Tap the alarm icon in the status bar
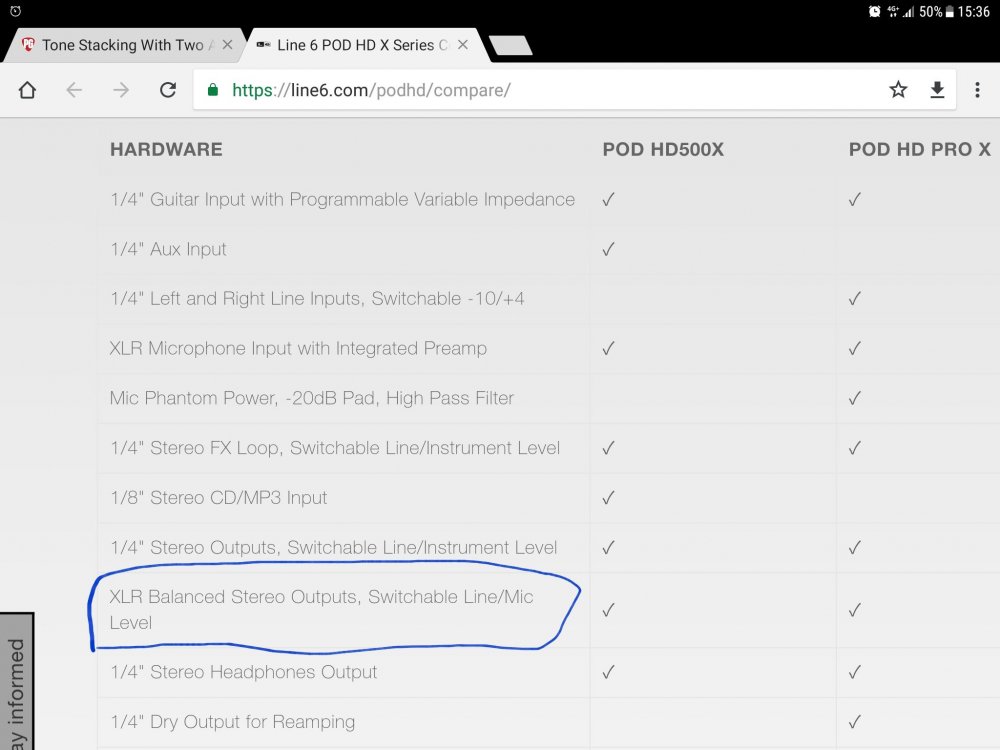 pos(15,11)
